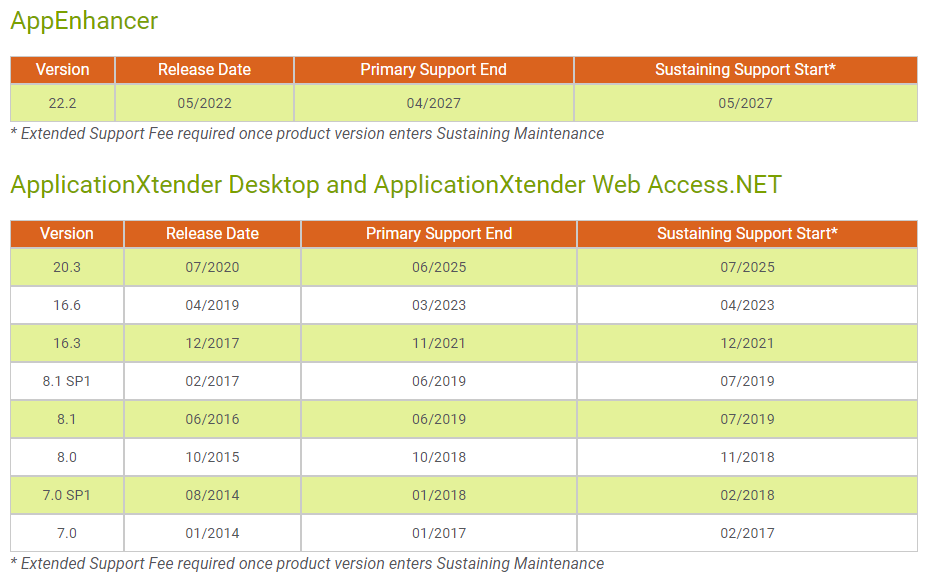Click Release Date header in ApplicationXtender table
Image resolution: width=939 pixels, height=581 pixels.
pos(212,234)
